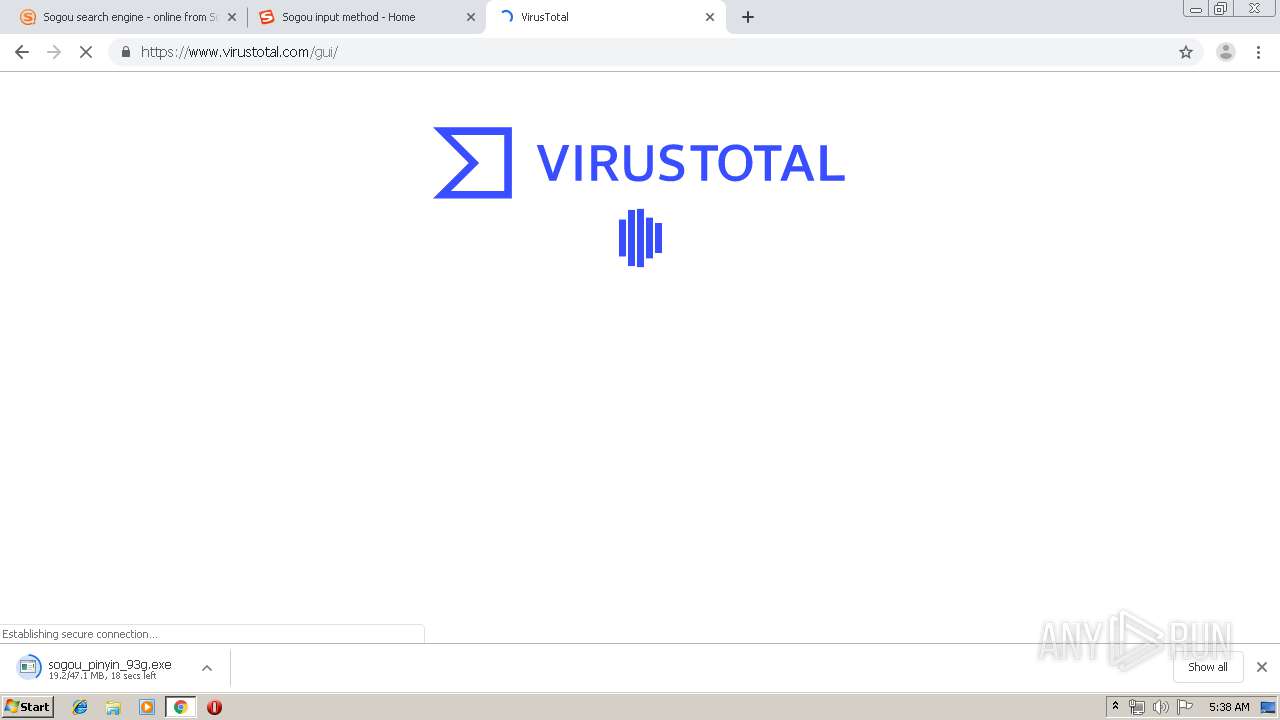
Task: Switch to Sogou search engine tab
Action: tap(128, 17)
